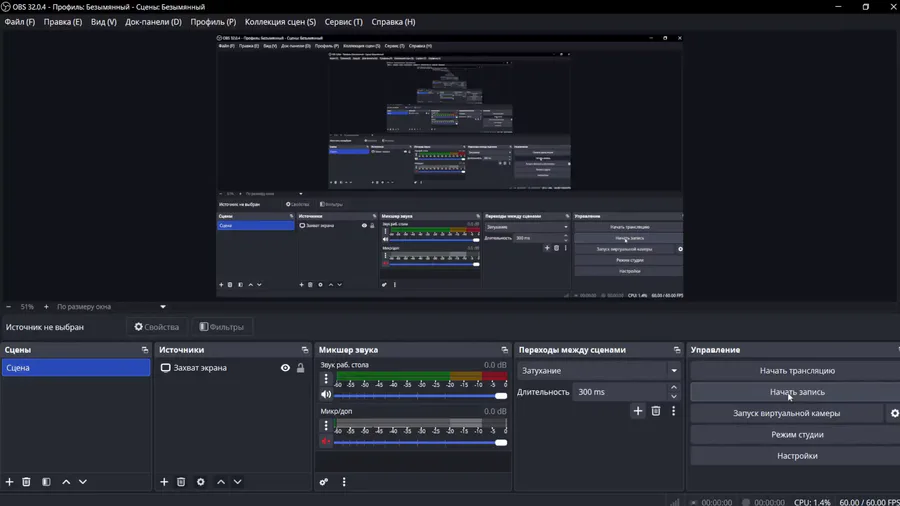This screenshot has height=506, width=900.
Task: Move source down in Sources panel
Action: pyautogui.click(x=237, y=482)
